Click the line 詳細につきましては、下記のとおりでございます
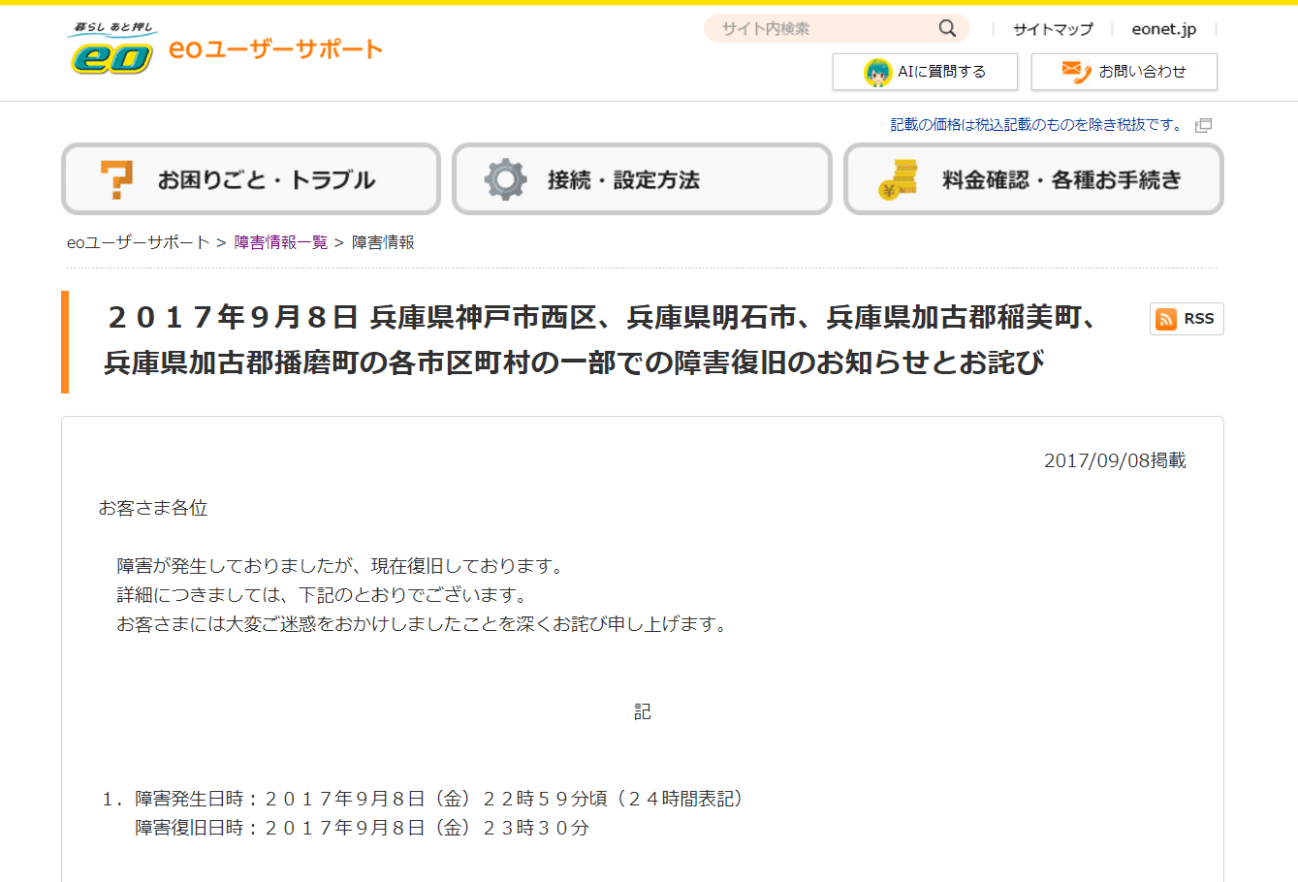The image size is (1298, 882). point(322,596)
